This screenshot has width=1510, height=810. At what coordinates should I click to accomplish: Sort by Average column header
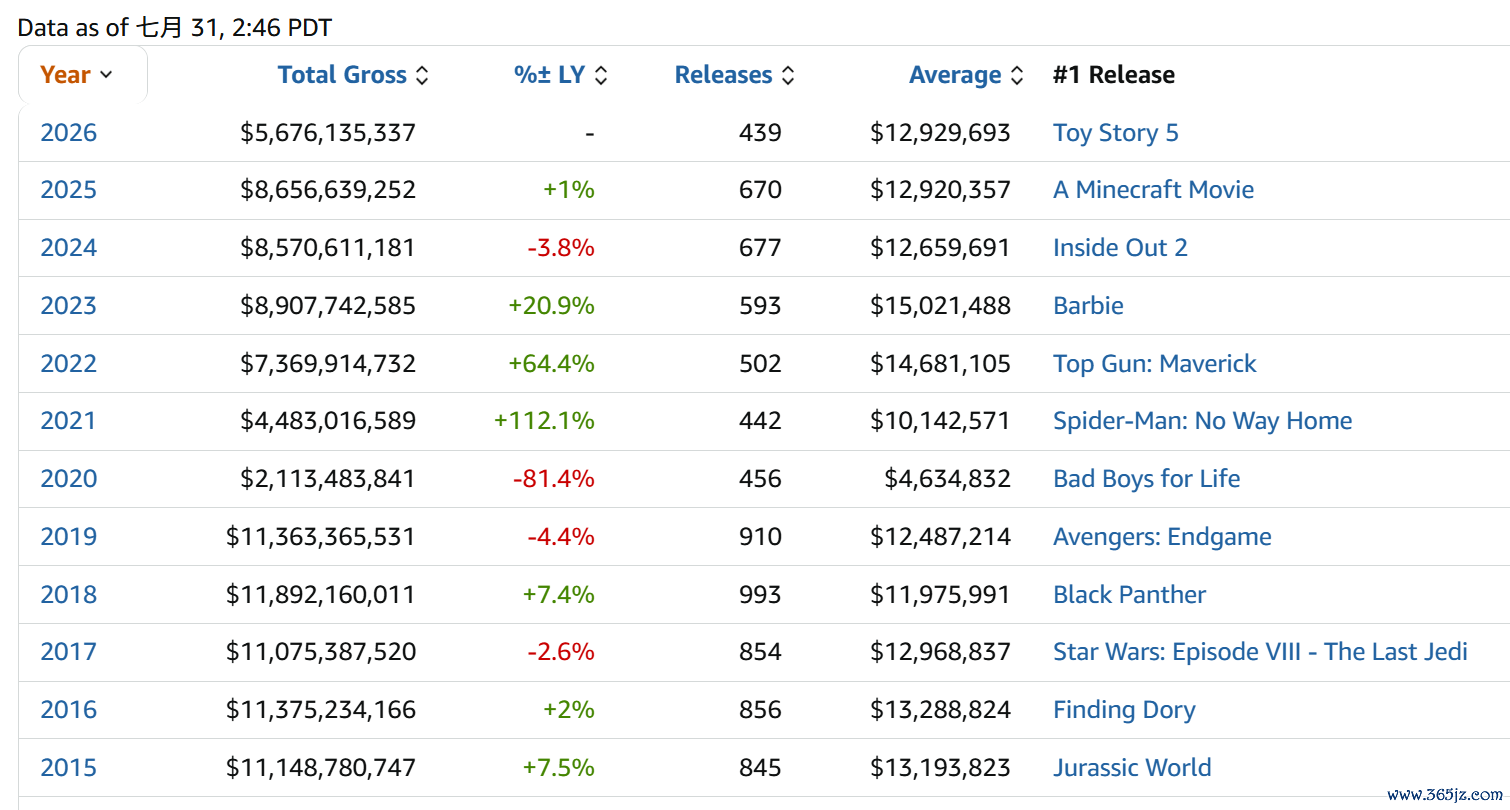click(x=966, y=75)
